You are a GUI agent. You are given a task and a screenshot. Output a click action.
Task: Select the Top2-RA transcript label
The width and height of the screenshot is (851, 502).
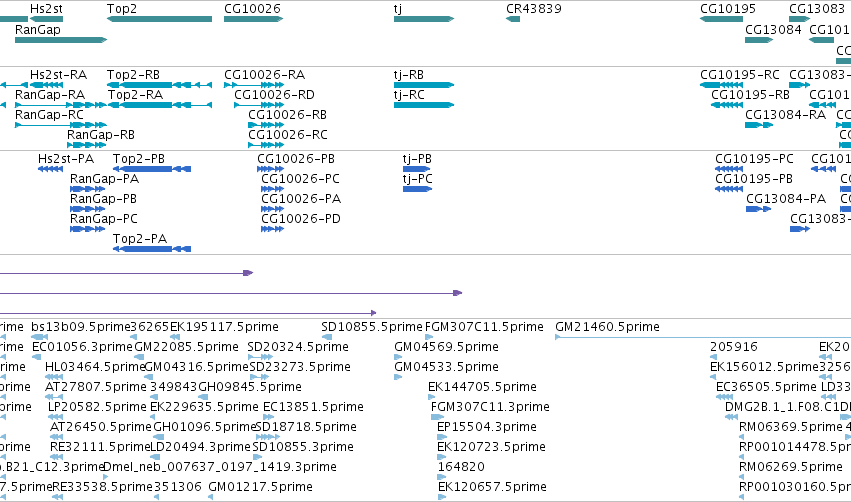tap(135, 94)
